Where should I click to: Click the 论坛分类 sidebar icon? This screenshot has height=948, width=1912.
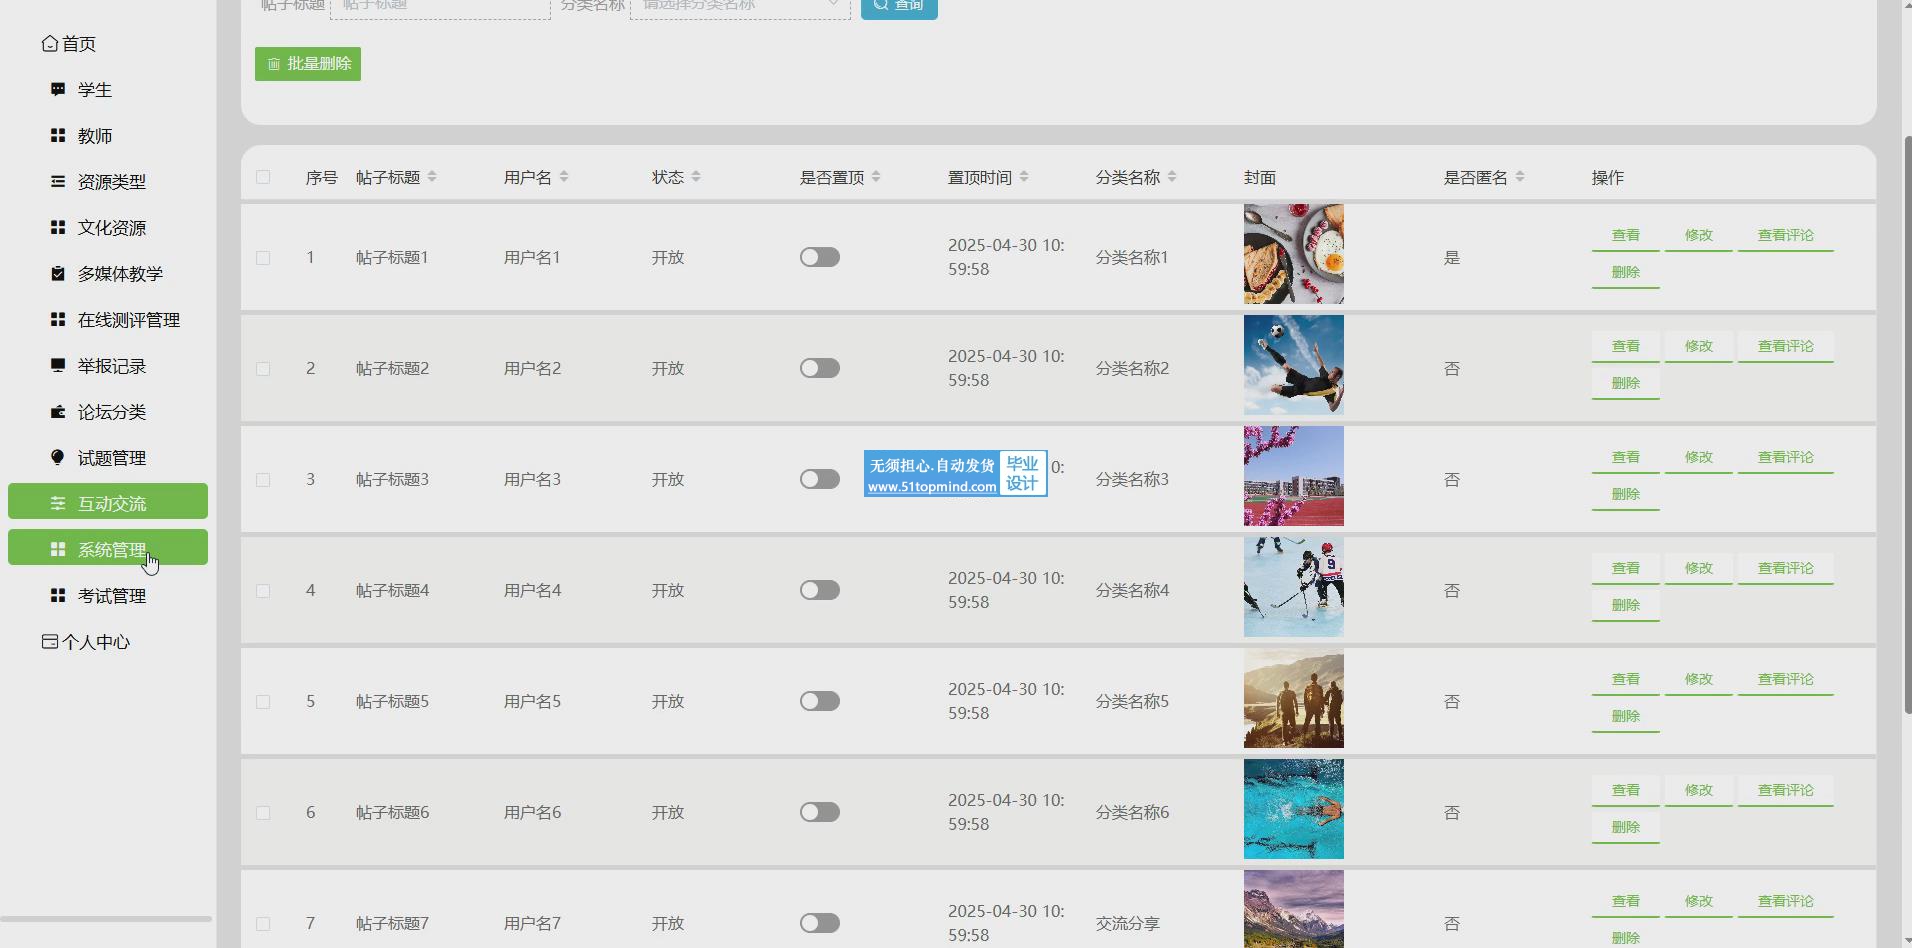tap(58, 411)
